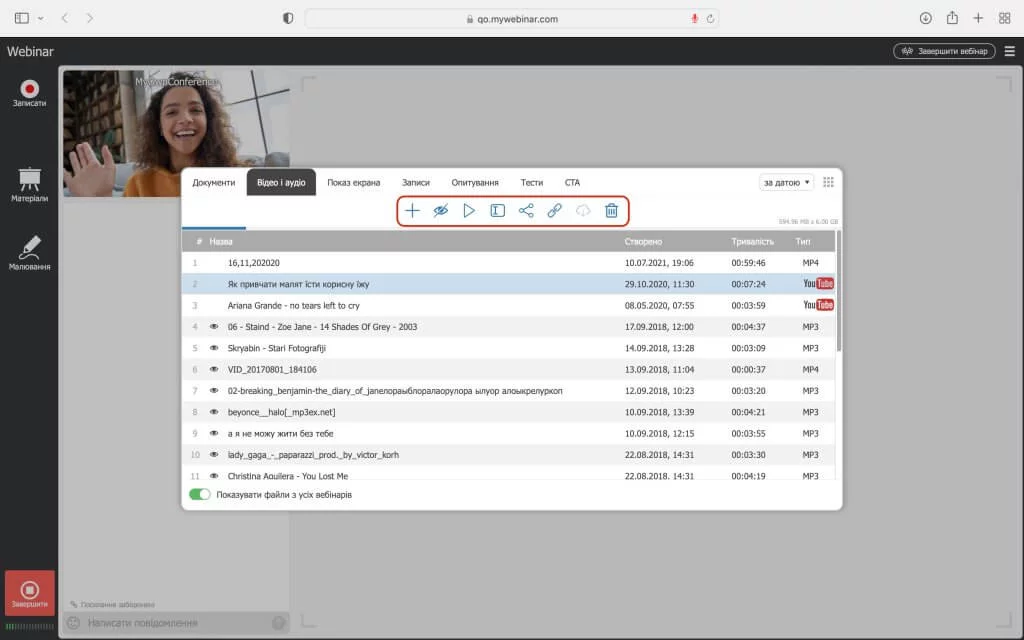Open the Малювання drawing tool
This screenshot has width=1024, height=640.
click(x=30, y=253)
